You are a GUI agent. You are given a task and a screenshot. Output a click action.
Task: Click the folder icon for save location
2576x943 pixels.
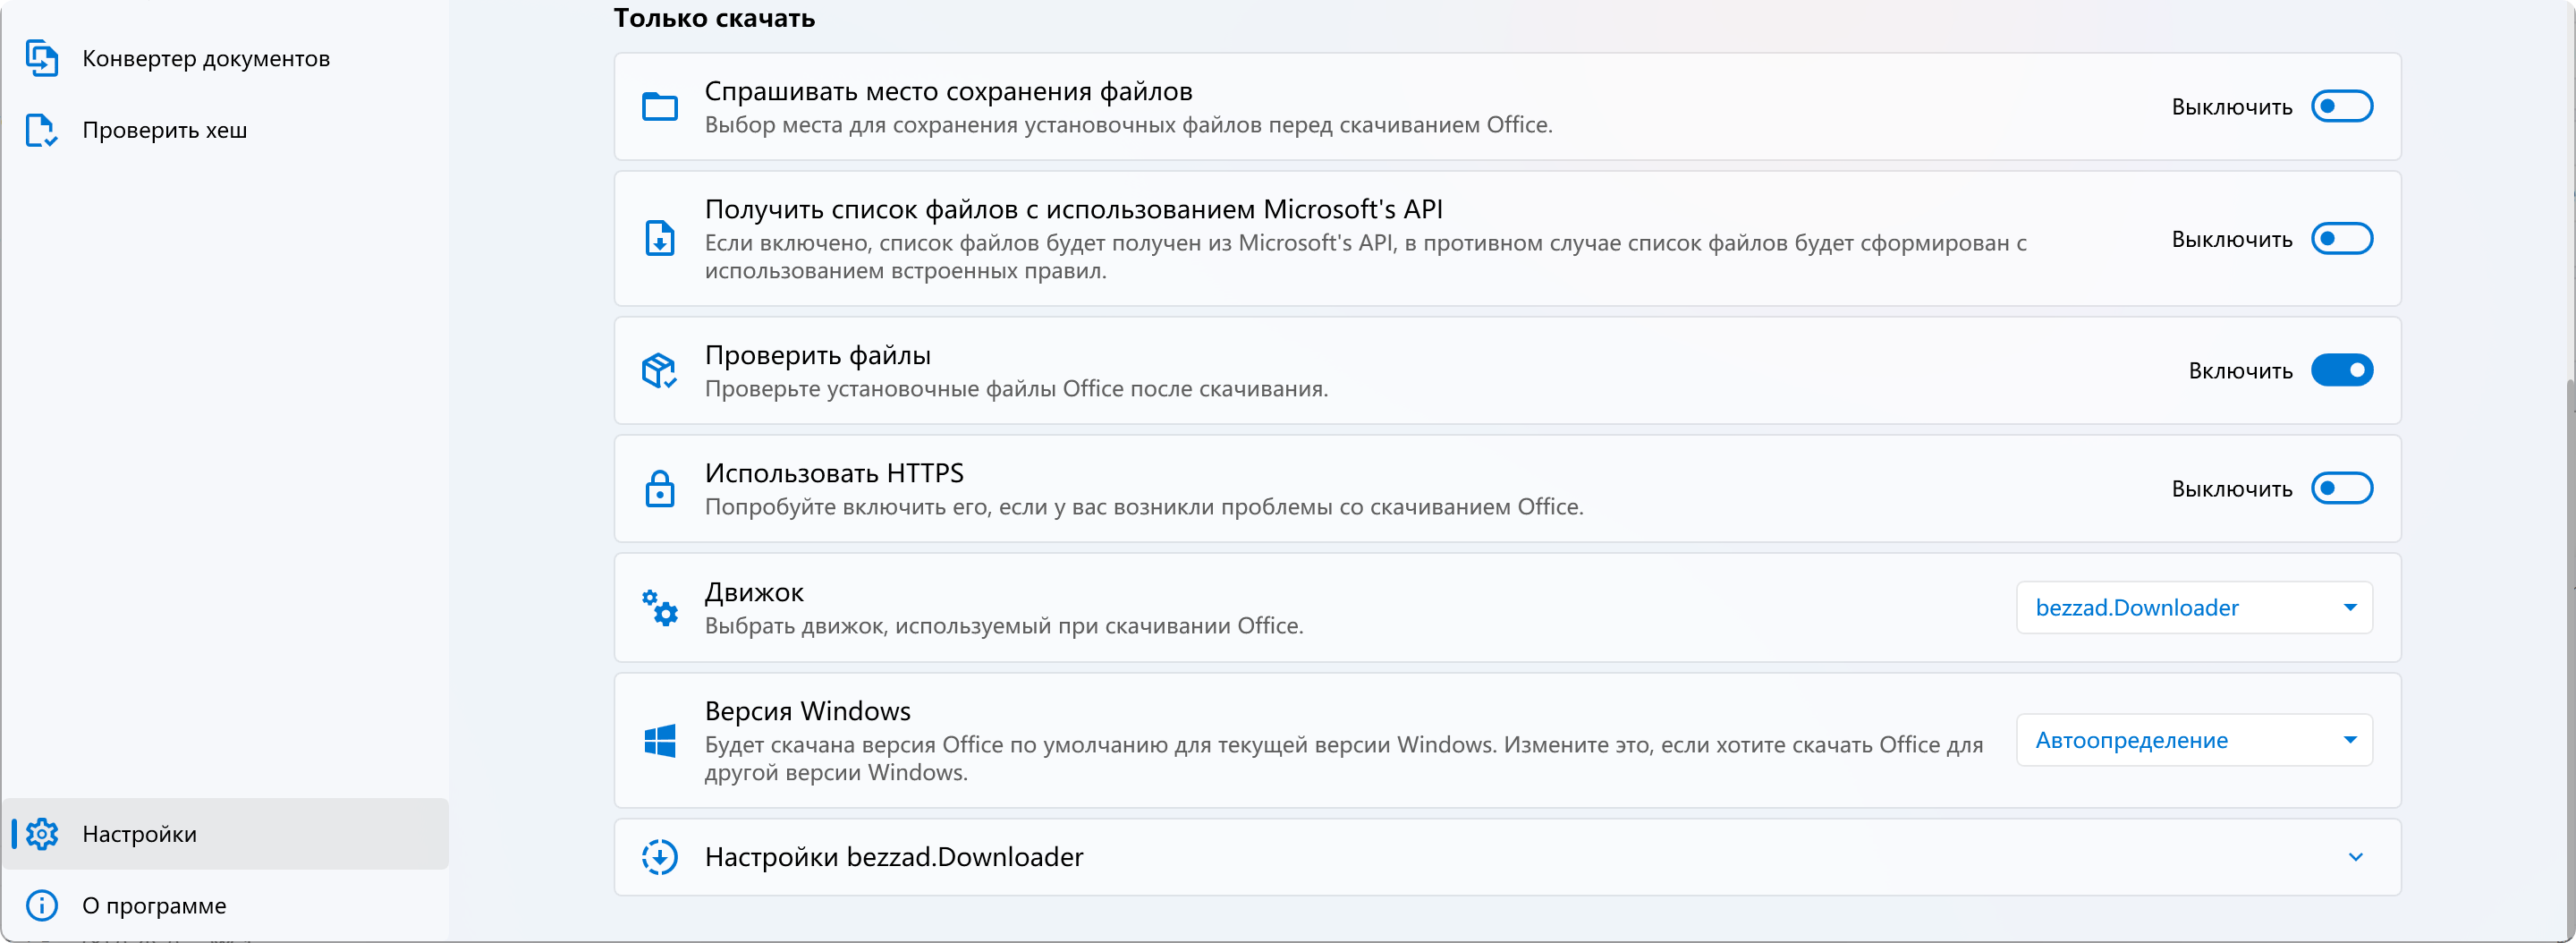(x=660, y=106)
